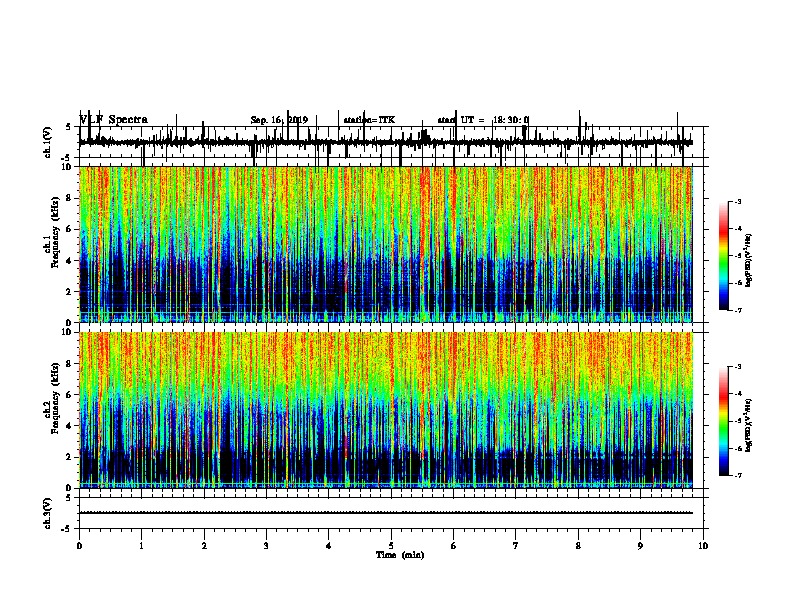Click the ch.1 spectrogram colorbar
Viewport: 792px width, 612px height.
pos(723,256)
